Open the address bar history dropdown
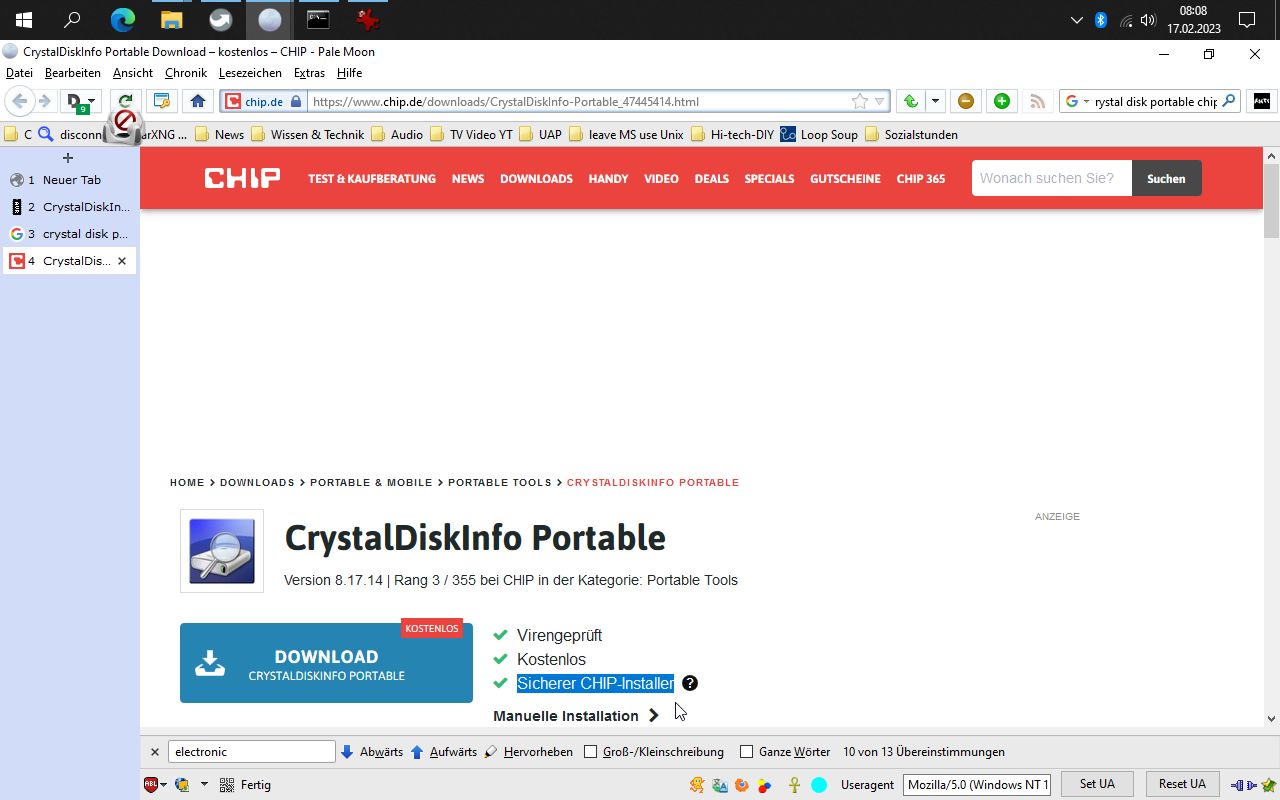 [880, 101]
